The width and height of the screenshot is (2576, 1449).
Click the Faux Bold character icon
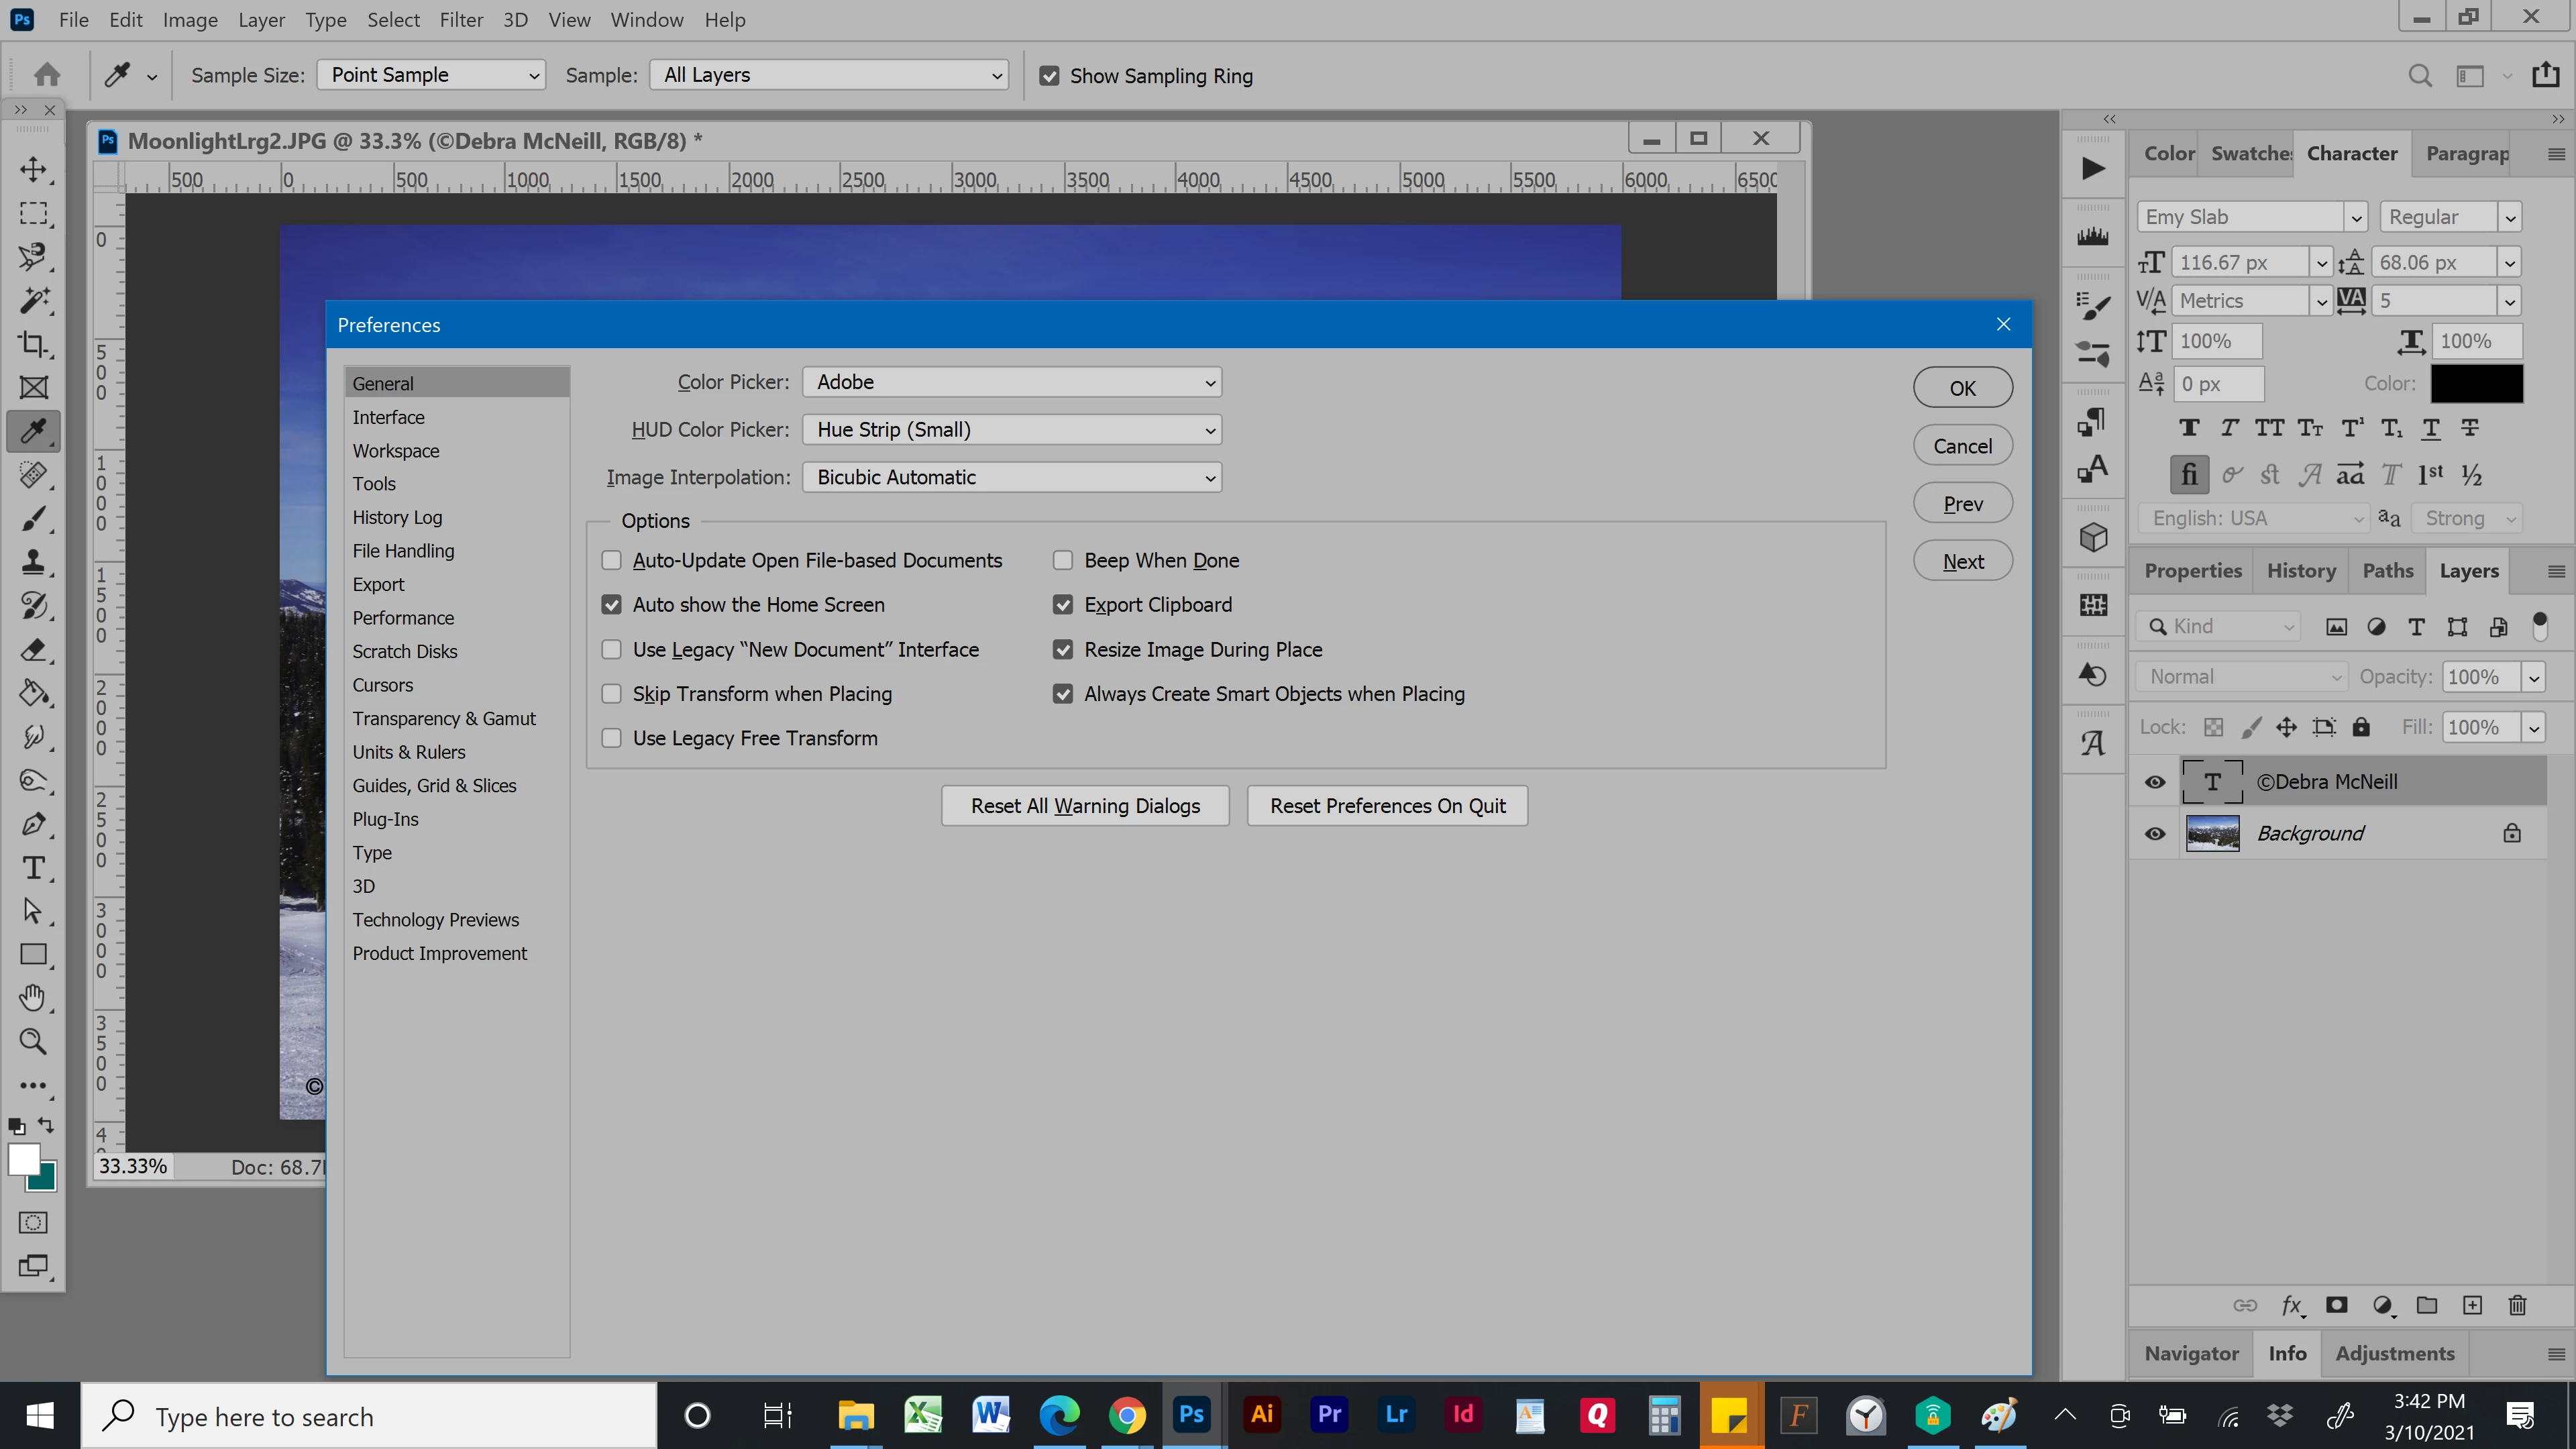point(2189,428)
